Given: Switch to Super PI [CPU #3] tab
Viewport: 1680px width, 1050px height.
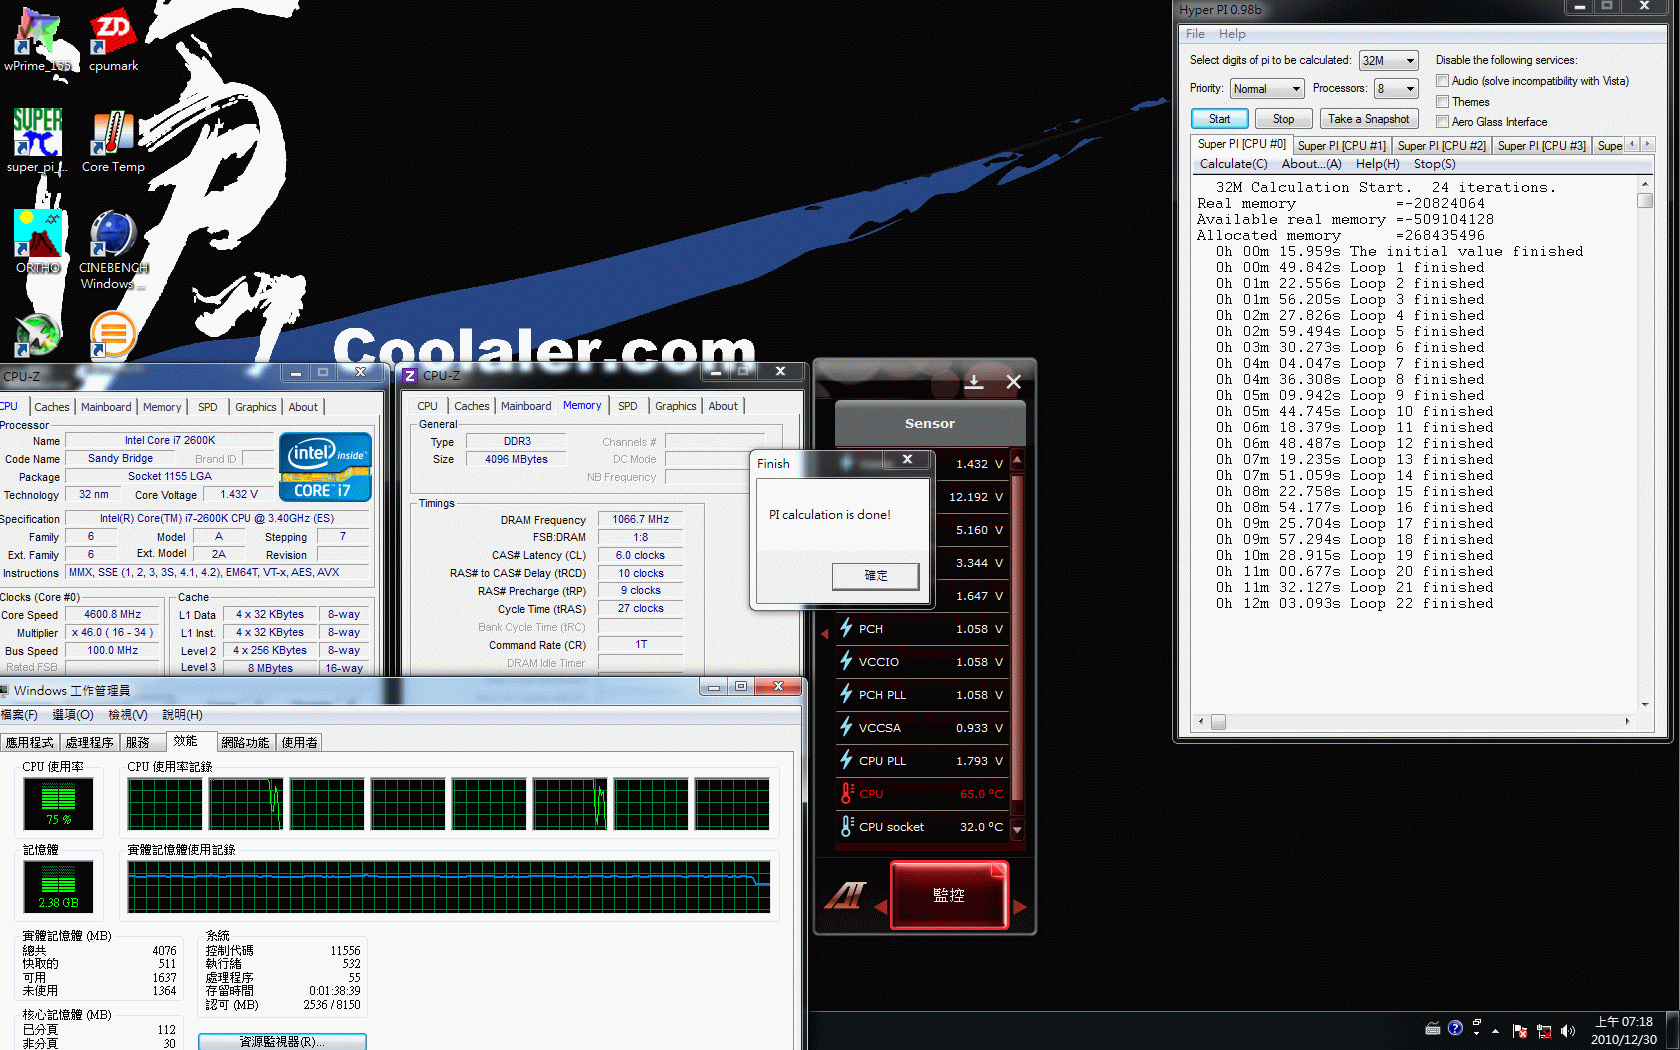Looking at the screenshot, I should (1541, 146).
